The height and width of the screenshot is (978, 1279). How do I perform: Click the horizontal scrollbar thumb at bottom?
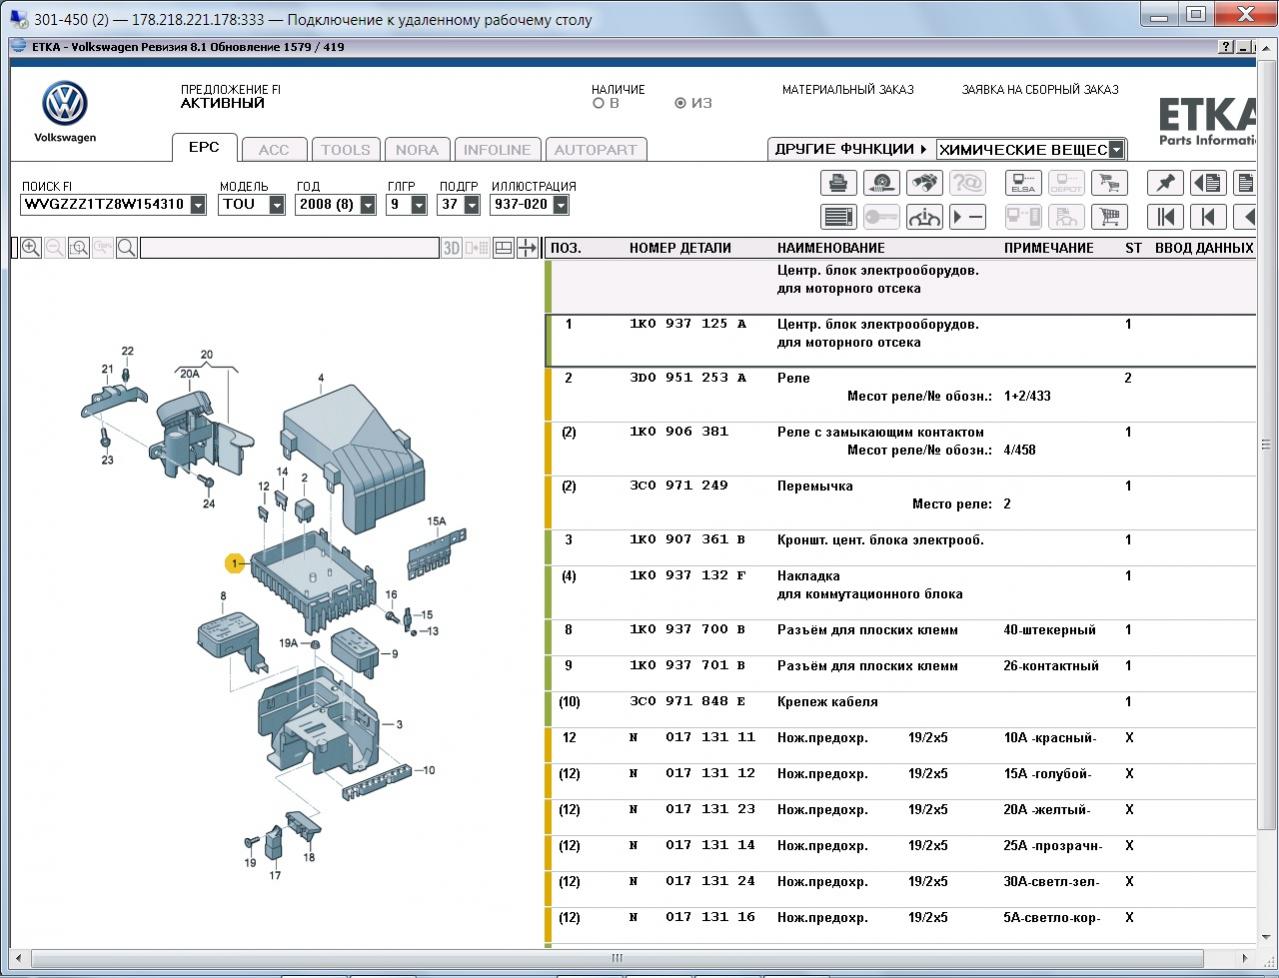click(x=616, y=958)
